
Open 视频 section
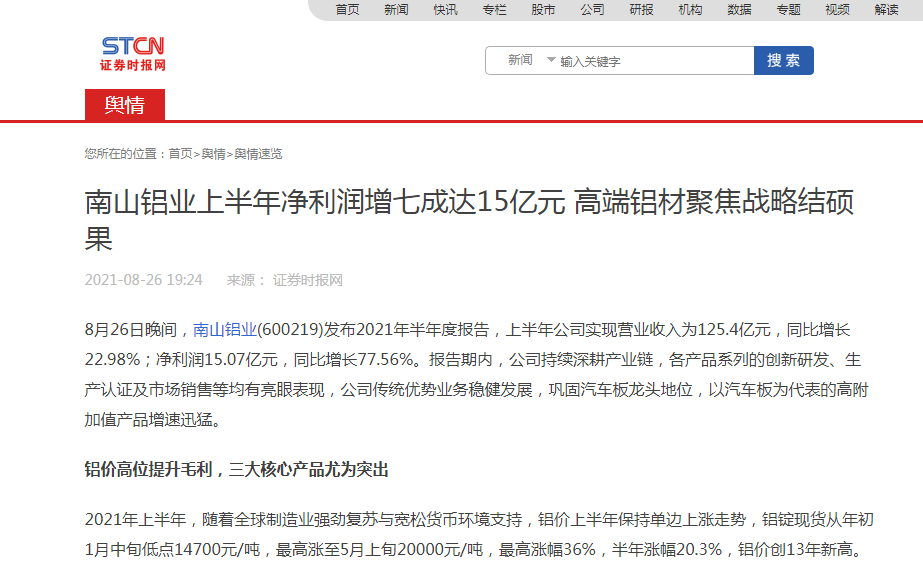click(837, 10)
